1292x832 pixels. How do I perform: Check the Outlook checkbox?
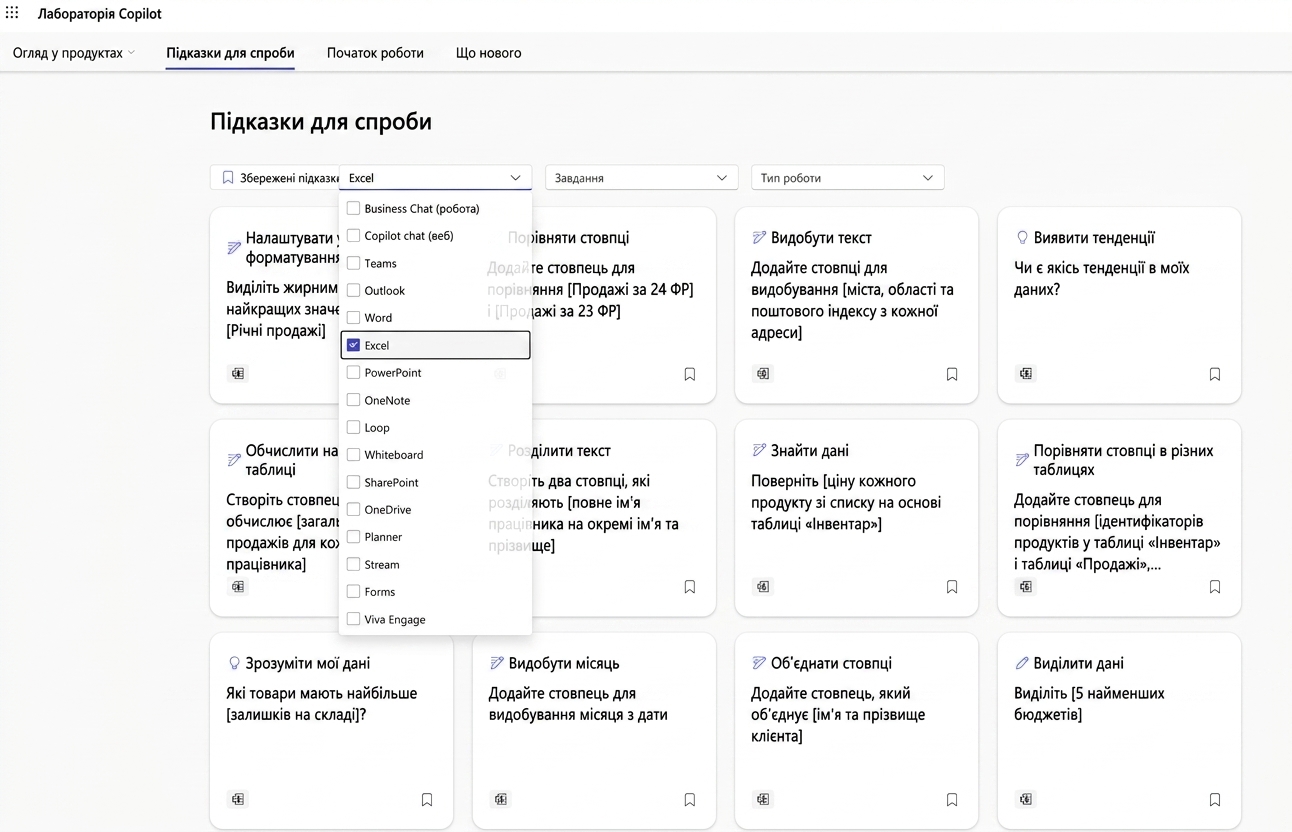click(x=353, y=290)
